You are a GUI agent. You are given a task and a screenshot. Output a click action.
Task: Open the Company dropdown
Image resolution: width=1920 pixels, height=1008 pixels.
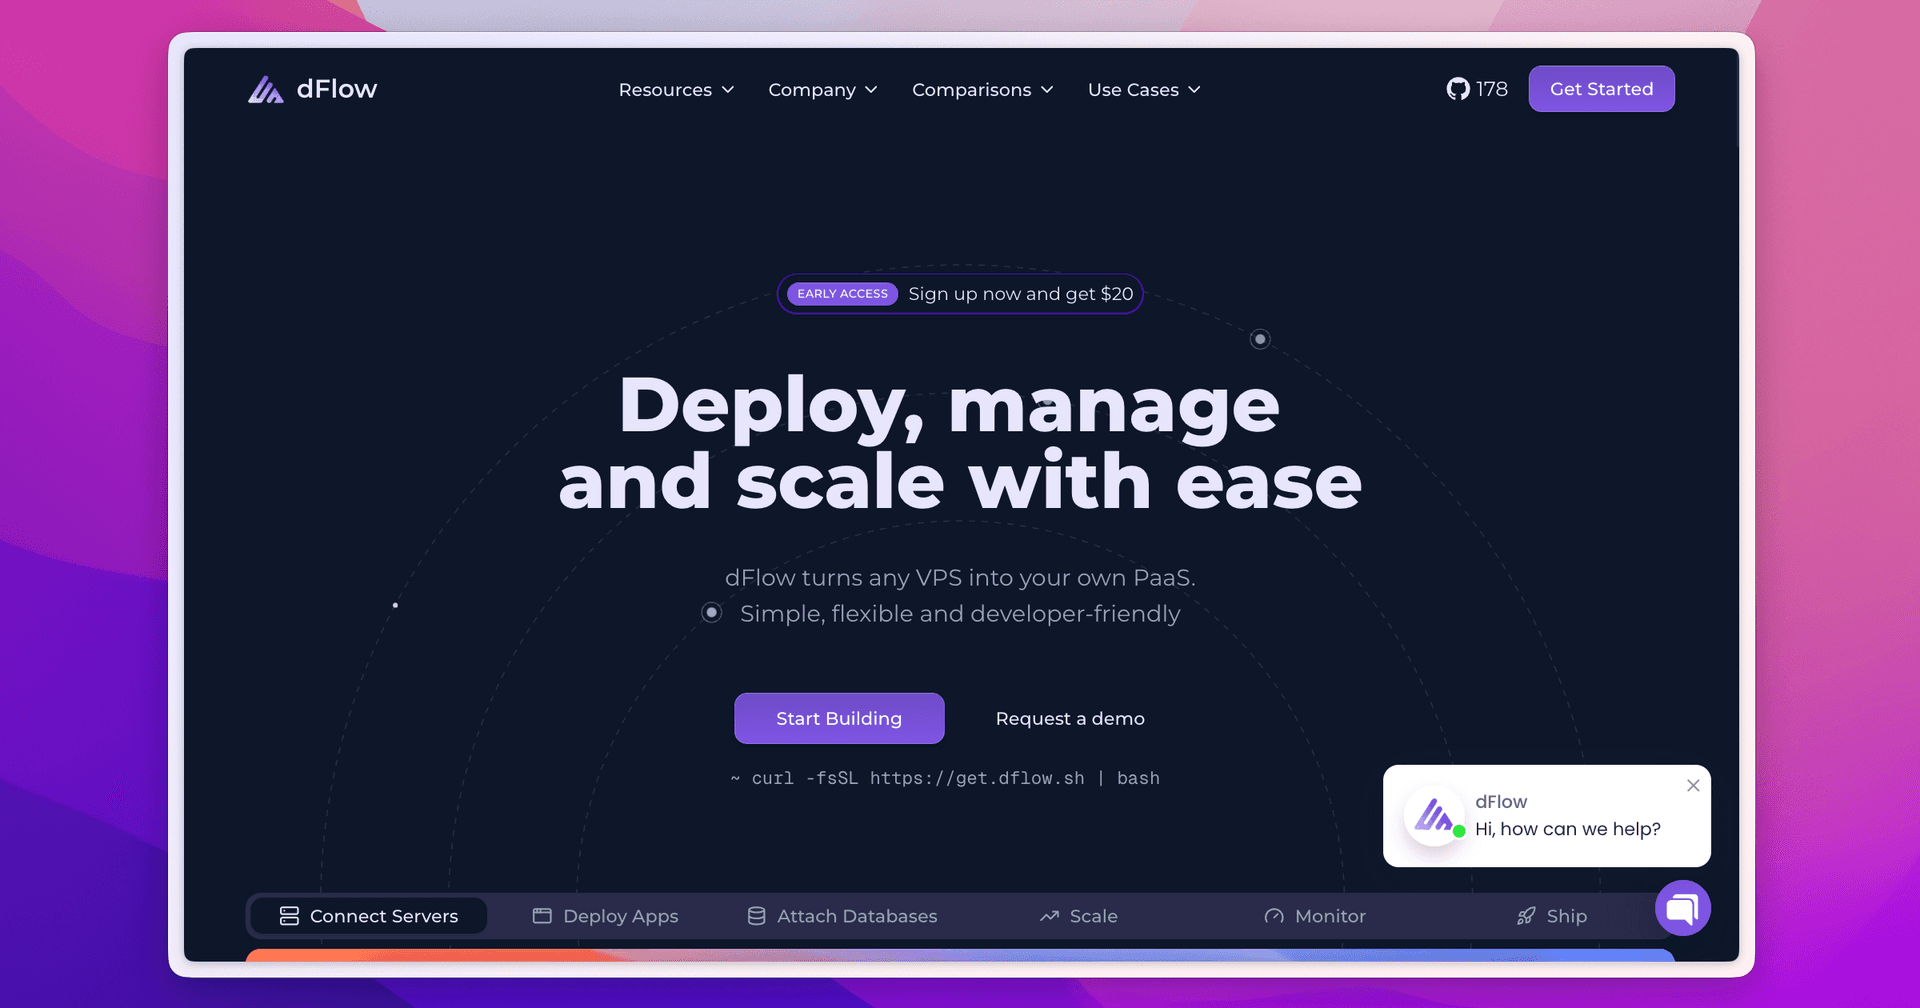822,89
